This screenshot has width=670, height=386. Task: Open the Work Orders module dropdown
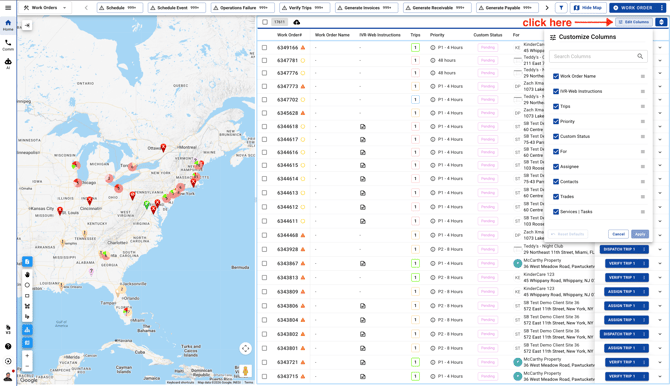point(45,8)
